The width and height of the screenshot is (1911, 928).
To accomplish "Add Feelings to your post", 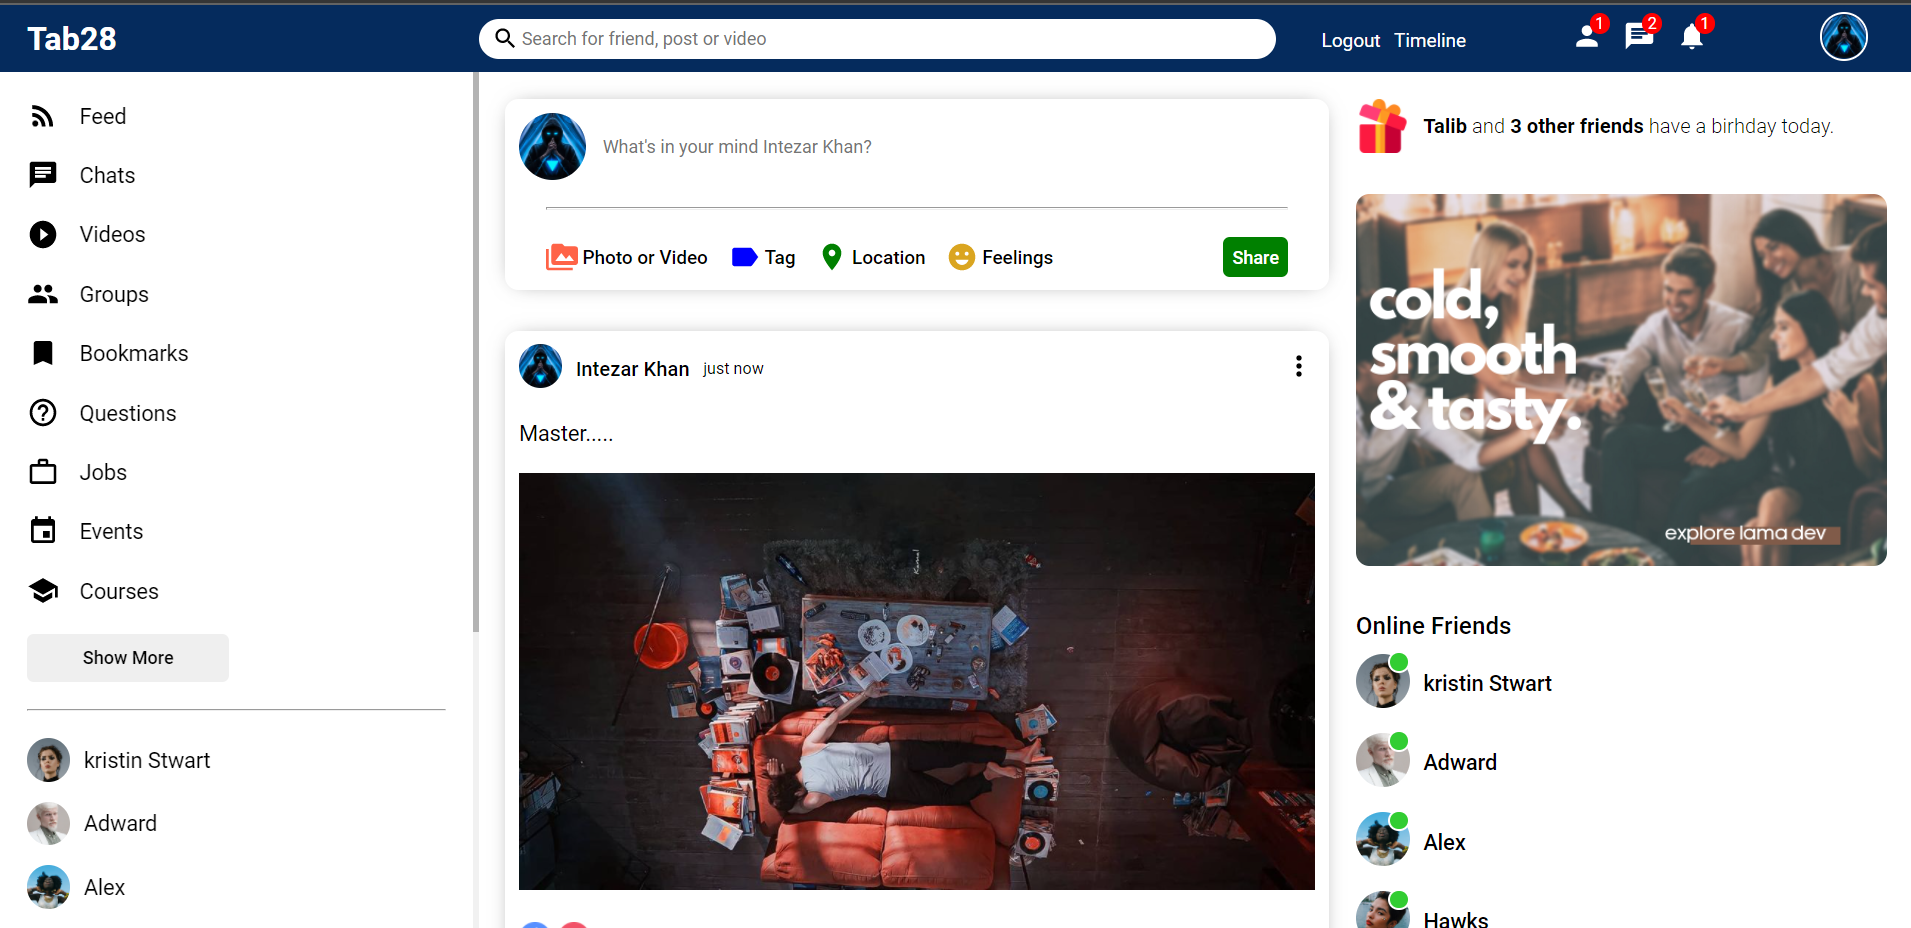I will pos(1000,257).
